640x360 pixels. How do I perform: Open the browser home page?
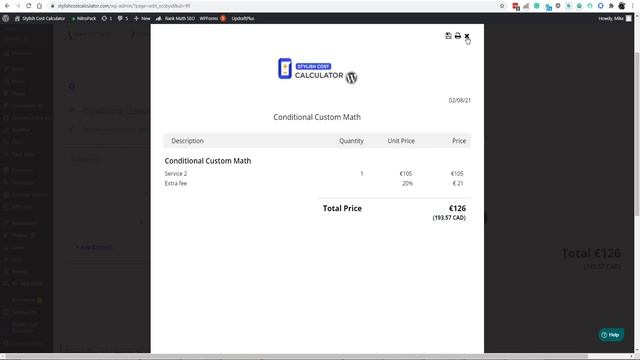tap(39, 6)
